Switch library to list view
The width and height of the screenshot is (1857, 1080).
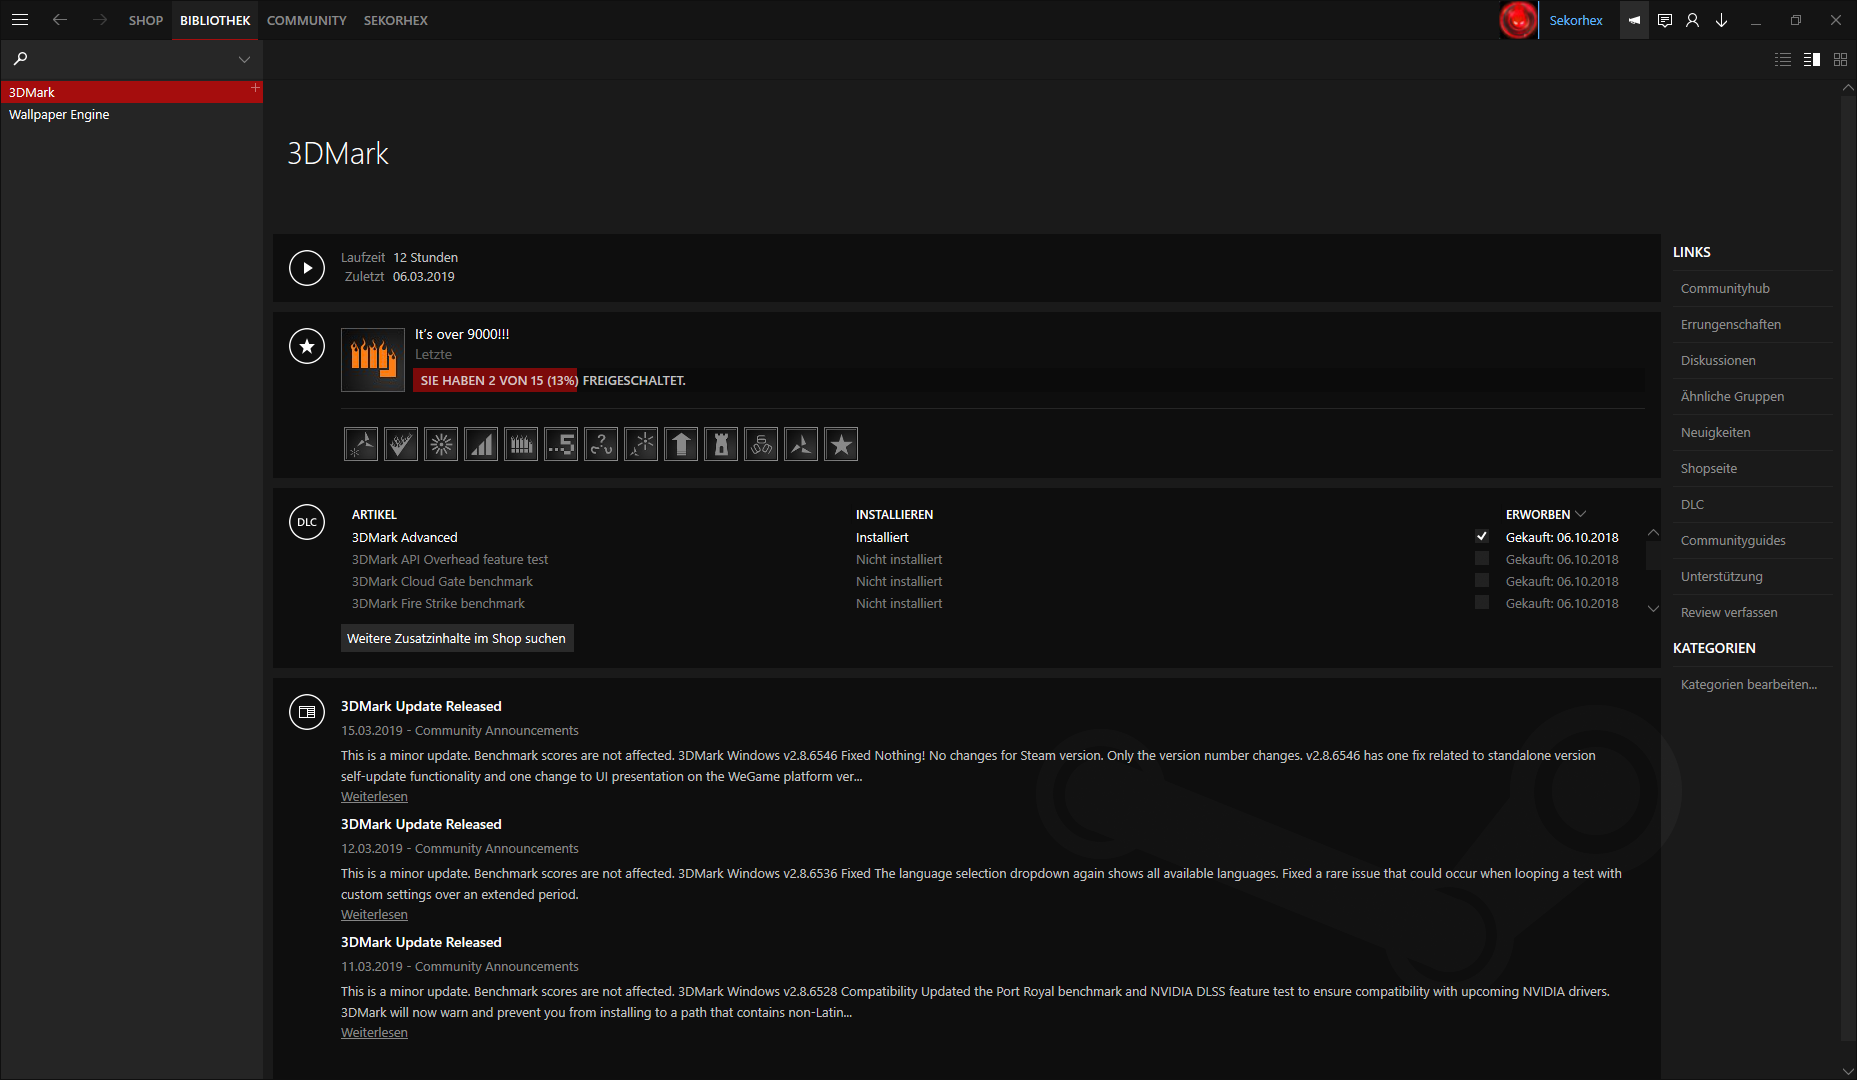click(x=1783, y=60)
